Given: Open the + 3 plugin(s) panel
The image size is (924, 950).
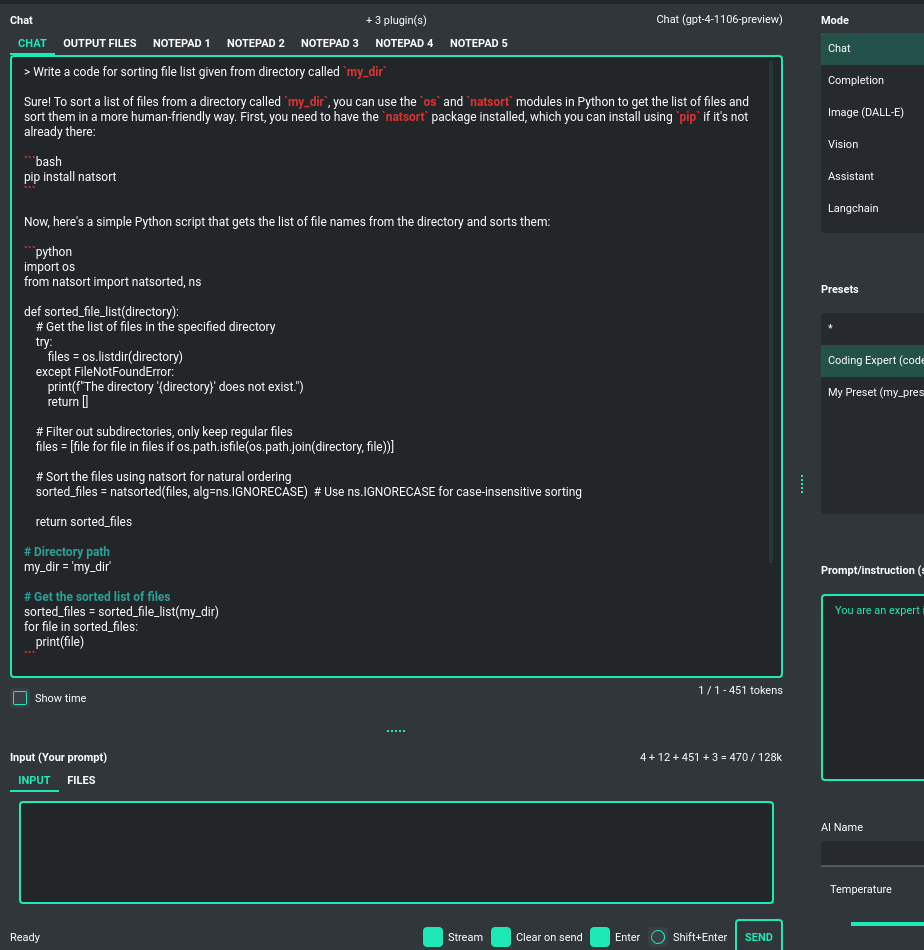Looking at the screenshot, I should (x=395, y=20).
